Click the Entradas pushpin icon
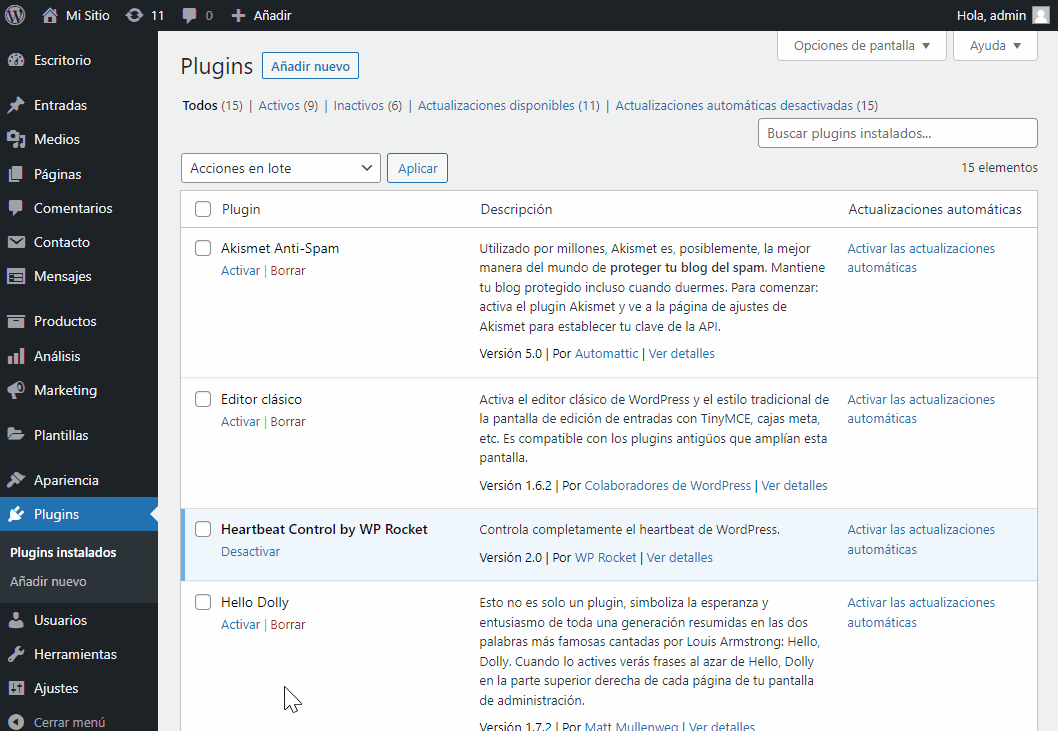1058x731 pixels. [x=16, y=105]
